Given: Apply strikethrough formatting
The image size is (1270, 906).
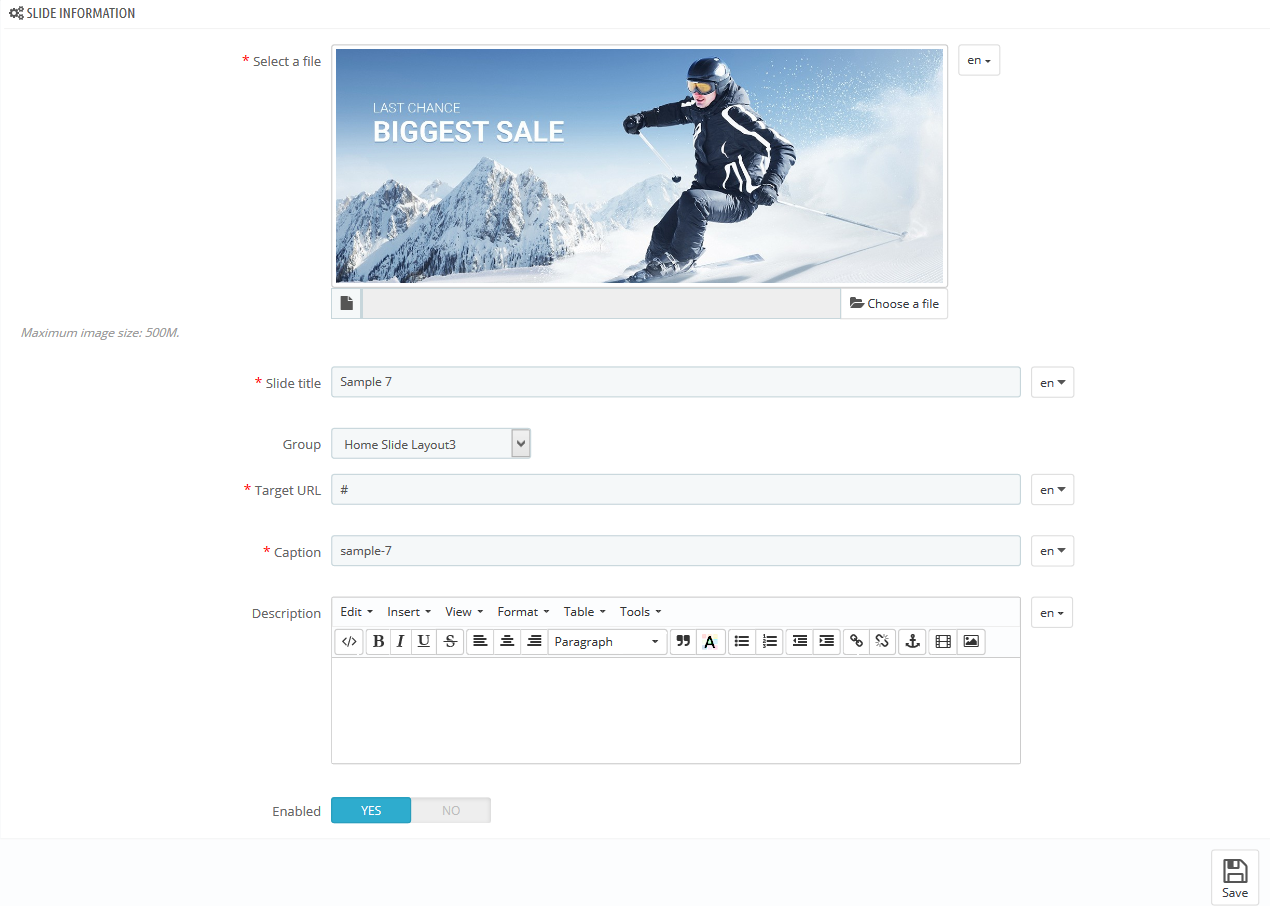Looking at the screenshot, I should [450, 642].
